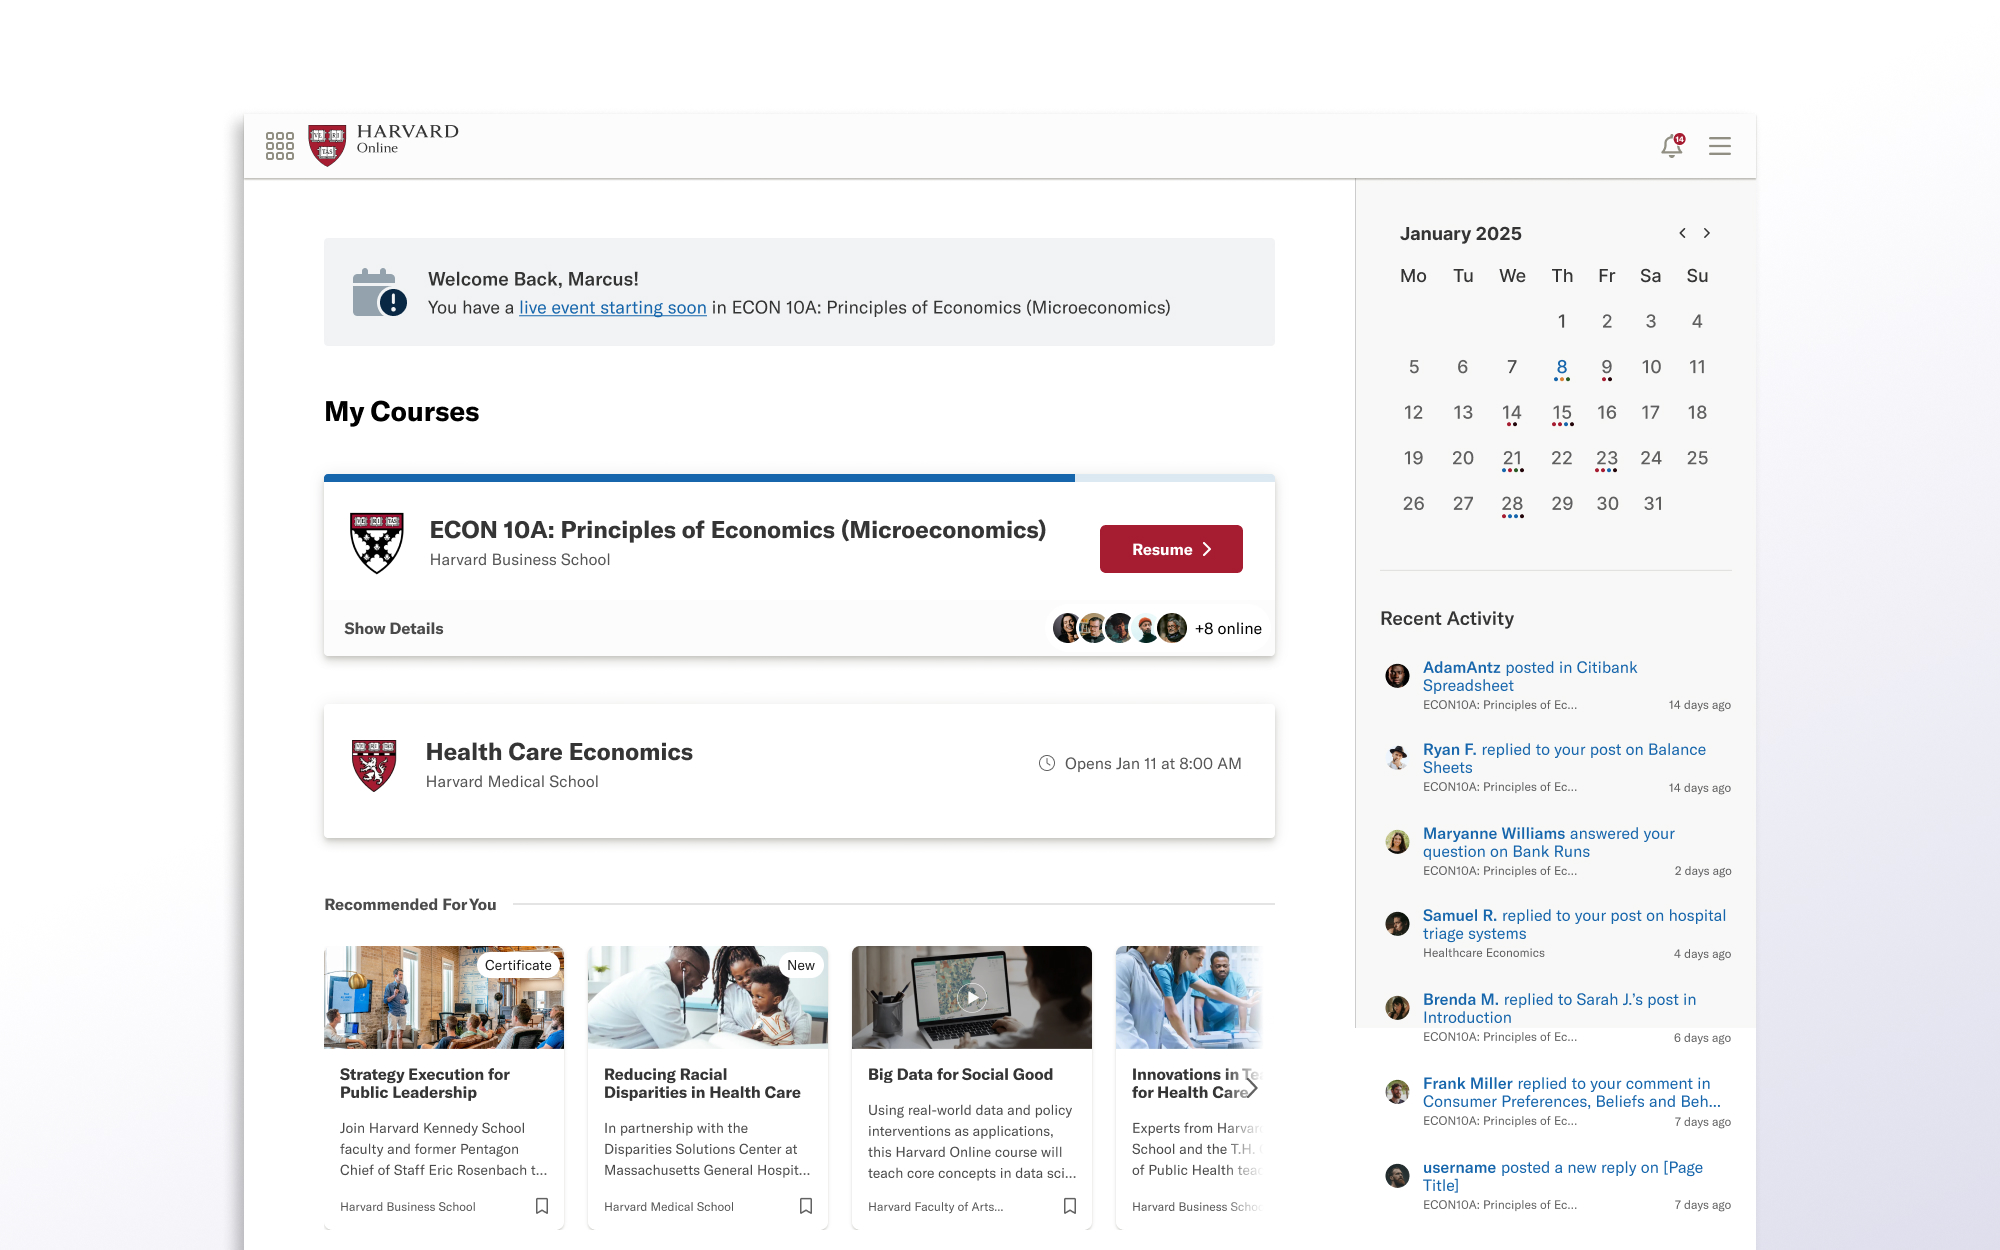The image size is (2000, 1250).
Task: Select January 21 on the calendar
Action: (x=1512, y=459)
